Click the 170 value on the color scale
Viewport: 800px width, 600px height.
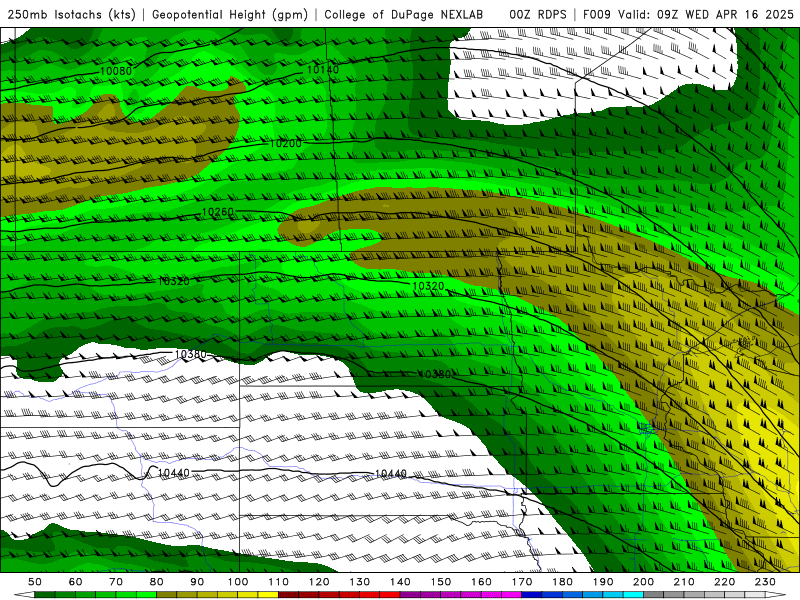[522, 582]
